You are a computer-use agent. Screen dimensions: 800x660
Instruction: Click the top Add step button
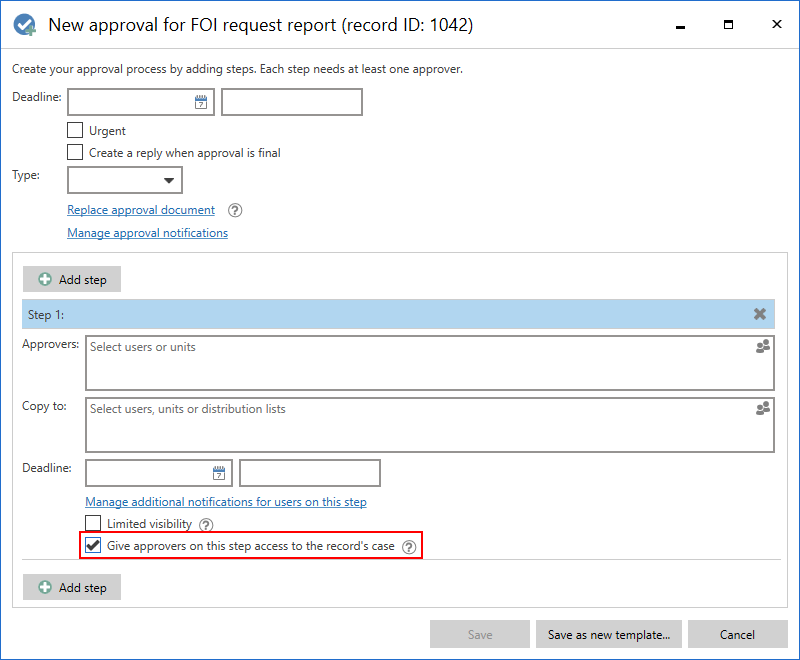pos(72,279)
